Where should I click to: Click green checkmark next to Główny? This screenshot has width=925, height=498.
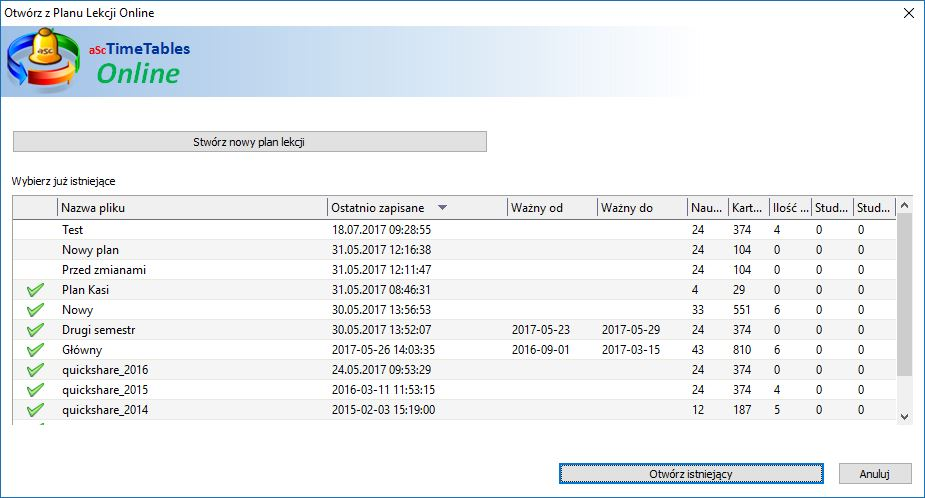coord(36,350)
